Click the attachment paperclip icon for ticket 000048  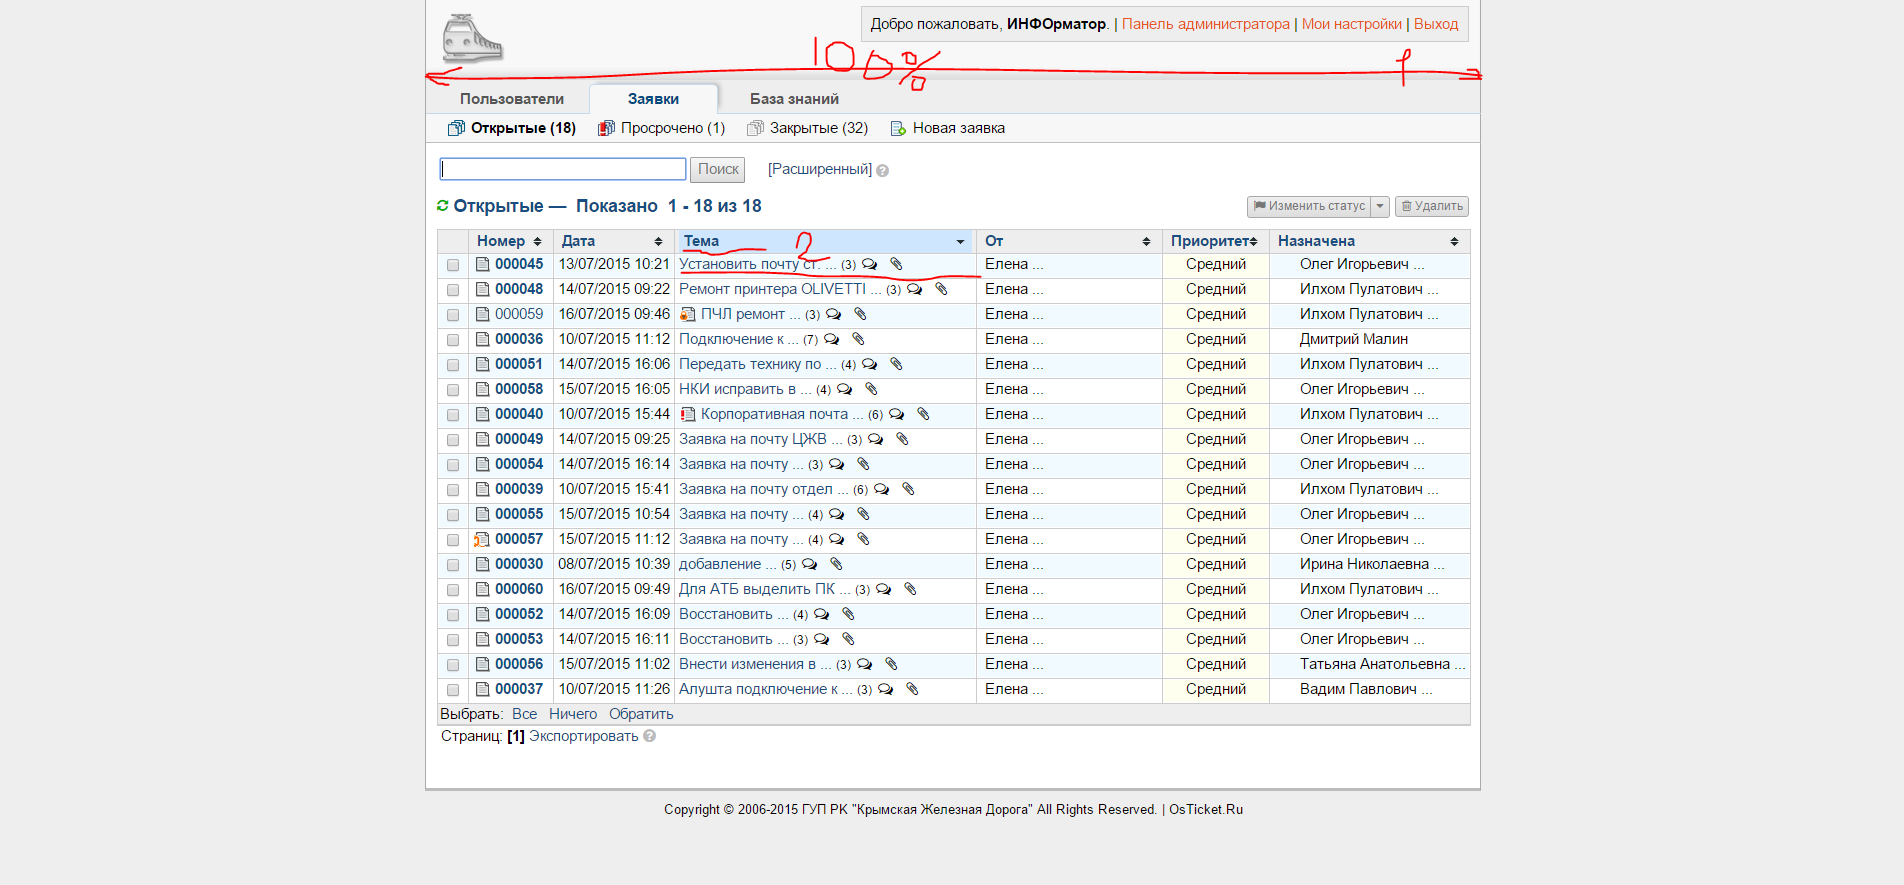tap(941, 289)
